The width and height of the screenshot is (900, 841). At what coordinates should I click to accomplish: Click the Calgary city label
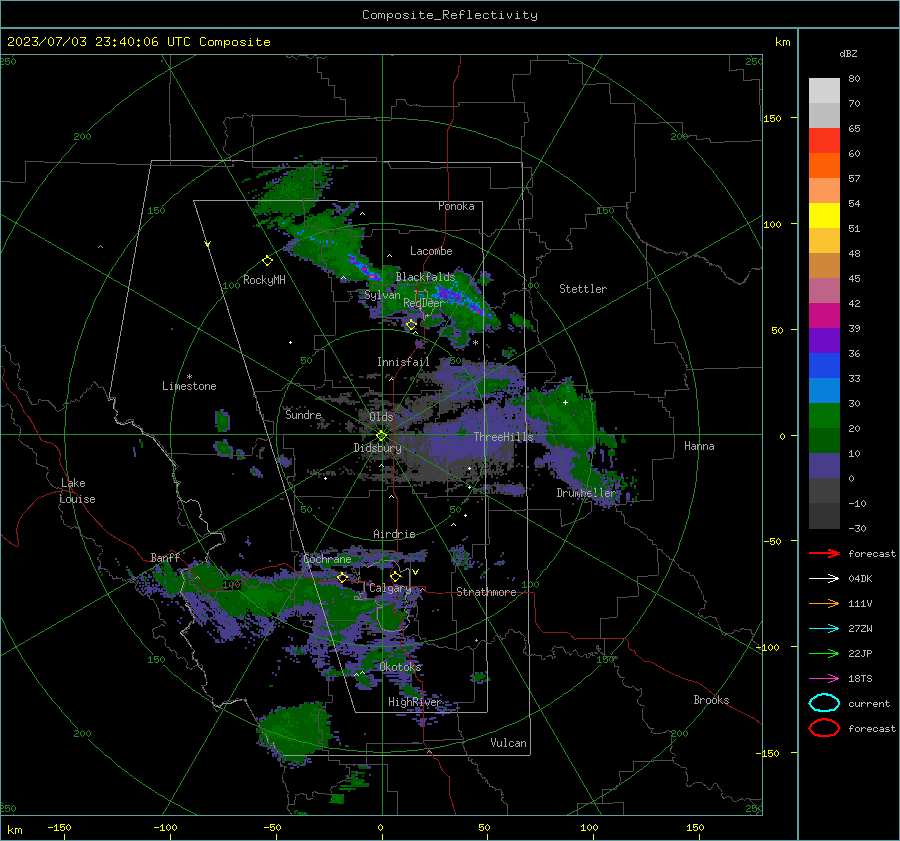pyautogui.click(x=390, y=588)
